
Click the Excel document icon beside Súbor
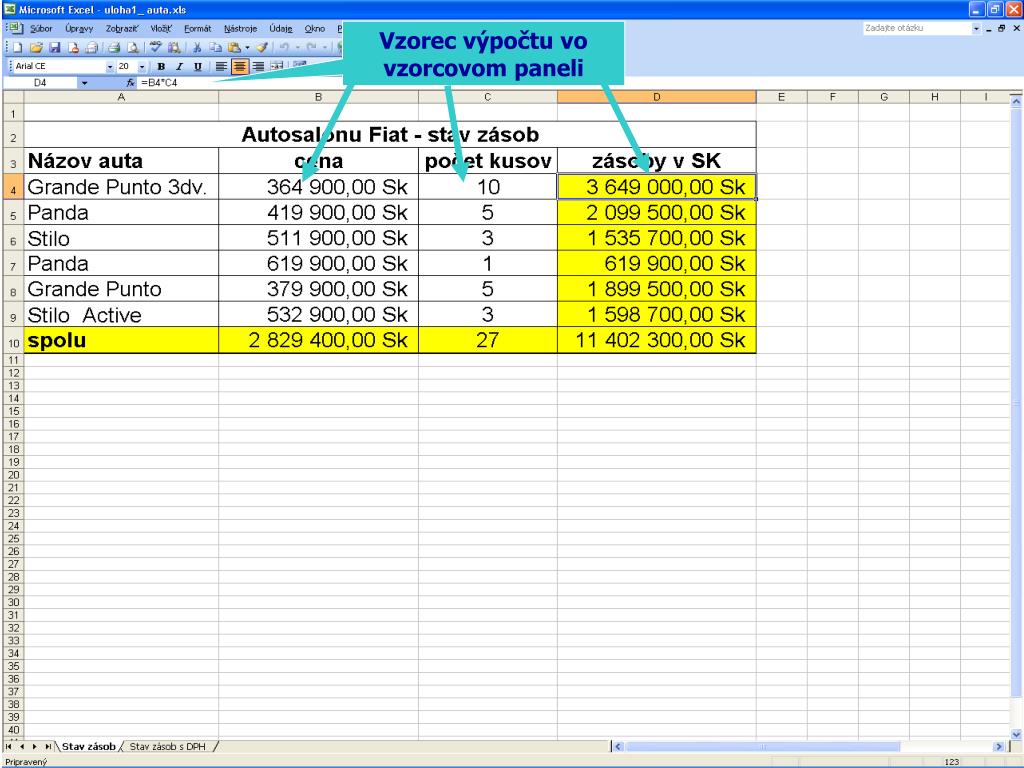(x=15, y=28)
